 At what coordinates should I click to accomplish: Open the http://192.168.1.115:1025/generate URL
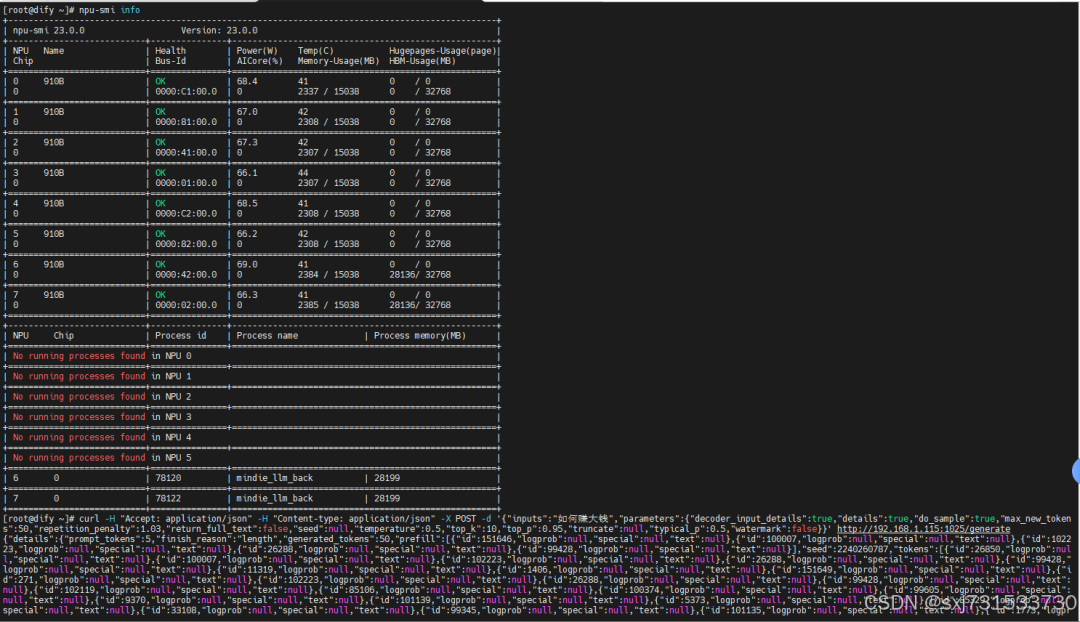point(923,529)
